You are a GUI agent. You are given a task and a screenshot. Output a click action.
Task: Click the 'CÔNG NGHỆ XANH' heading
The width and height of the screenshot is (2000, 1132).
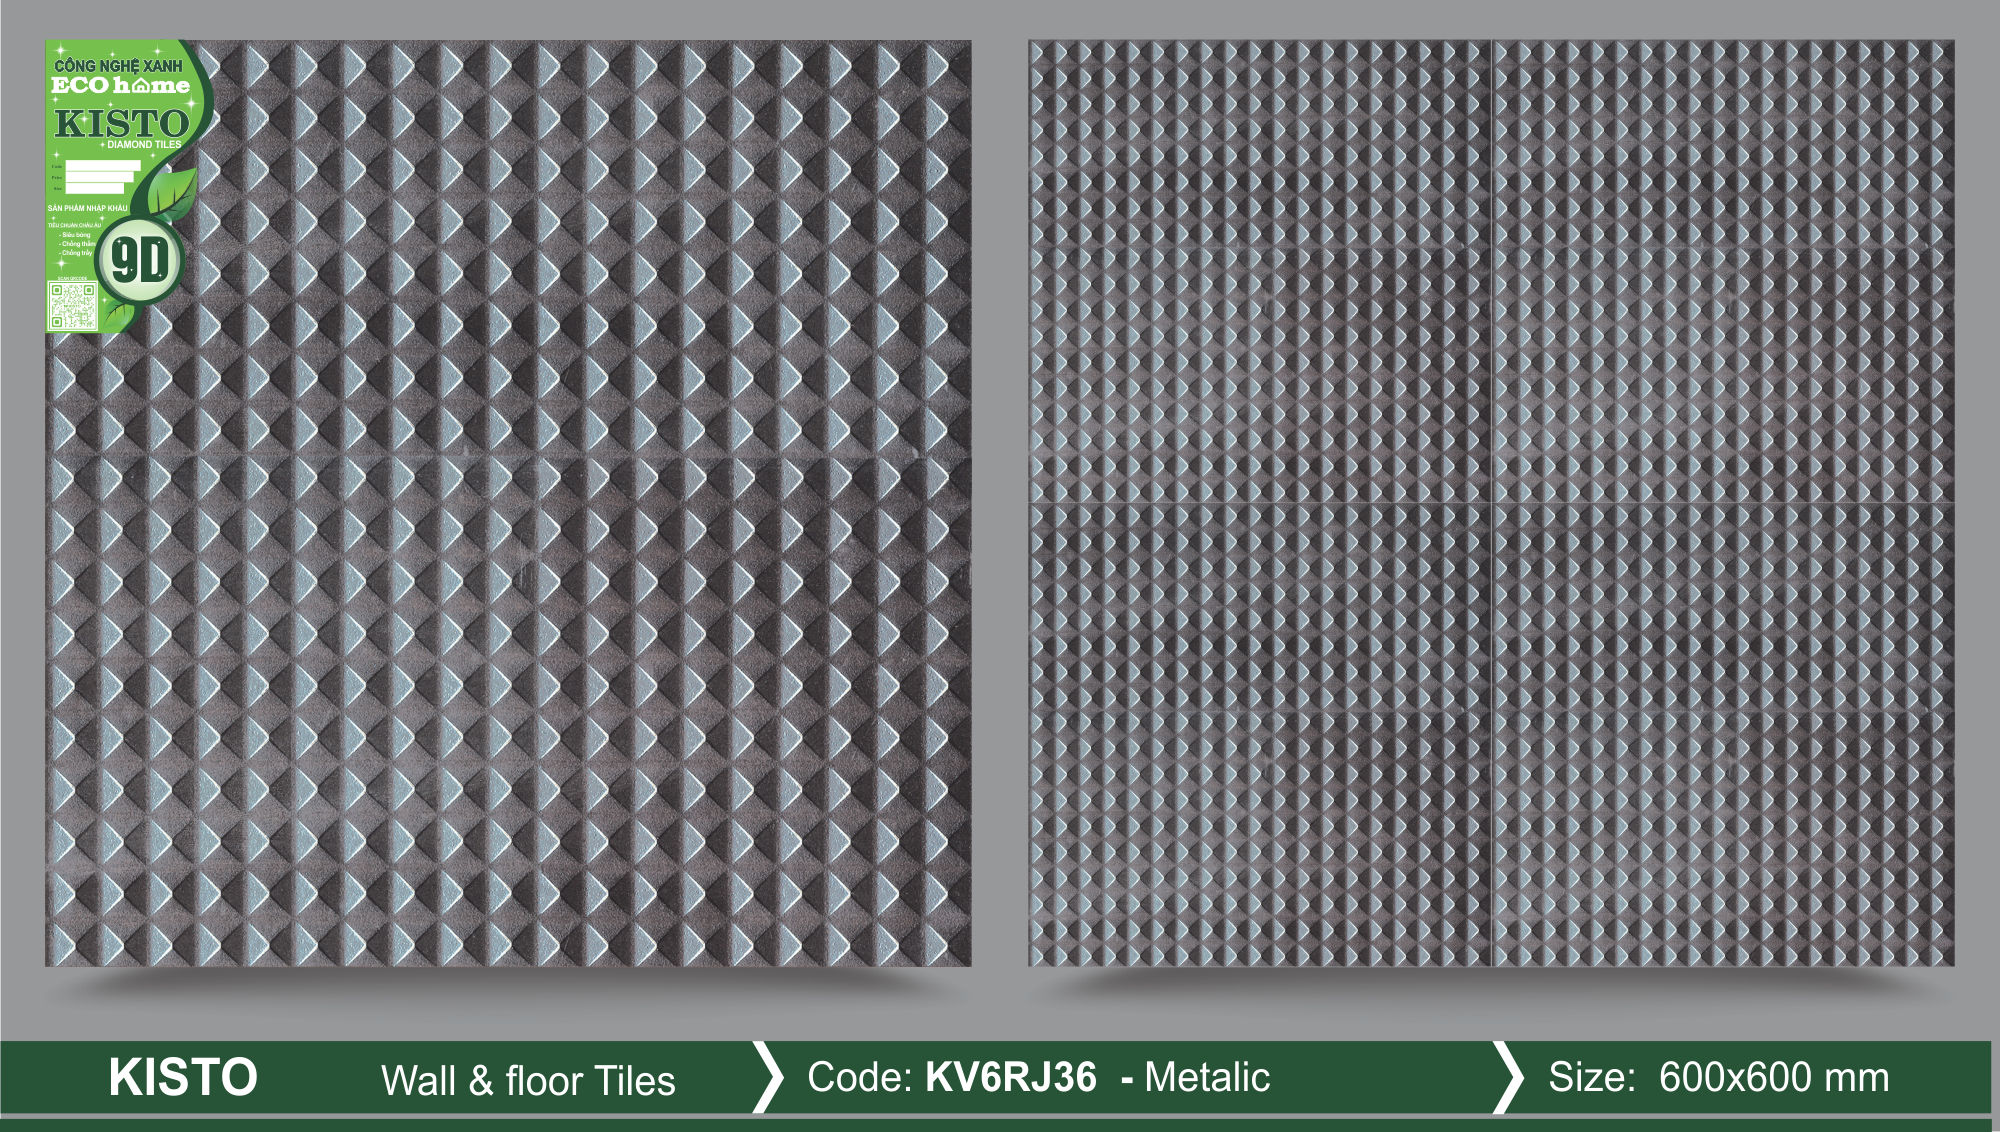point(118,65)
